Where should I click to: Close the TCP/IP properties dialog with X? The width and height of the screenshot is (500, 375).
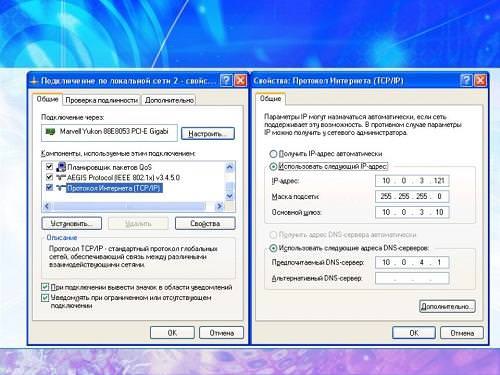click(x=480, y=80)
